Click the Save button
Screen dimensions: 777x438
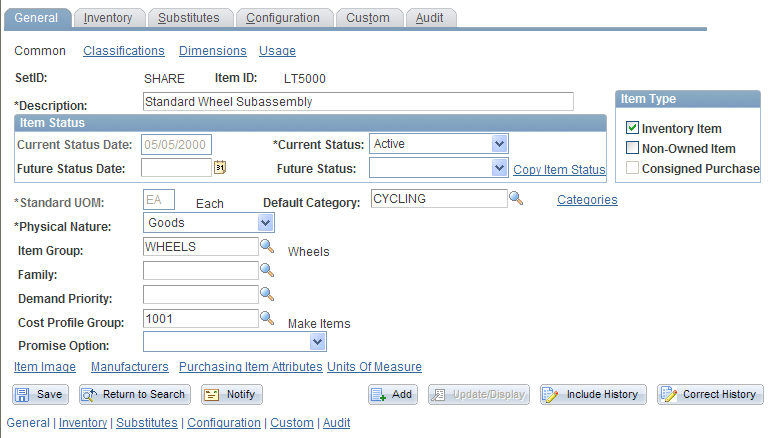click(41, 394)
